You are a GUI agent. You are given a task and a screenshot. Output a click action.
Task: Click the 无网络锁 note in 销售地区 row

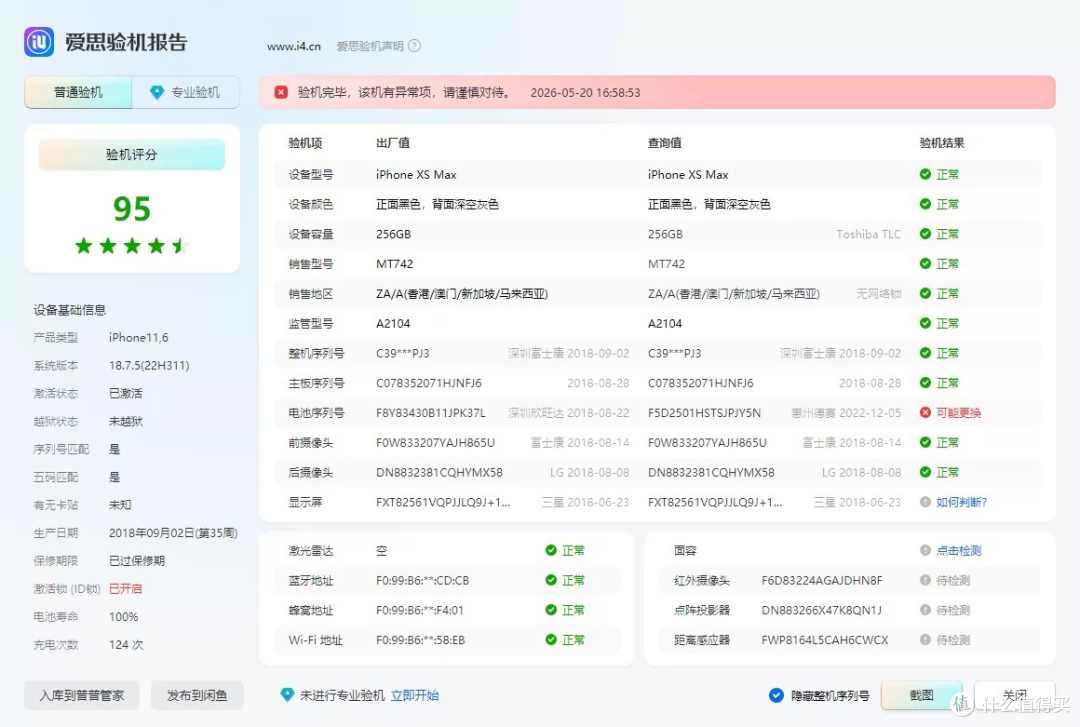[x=878, y=294]
